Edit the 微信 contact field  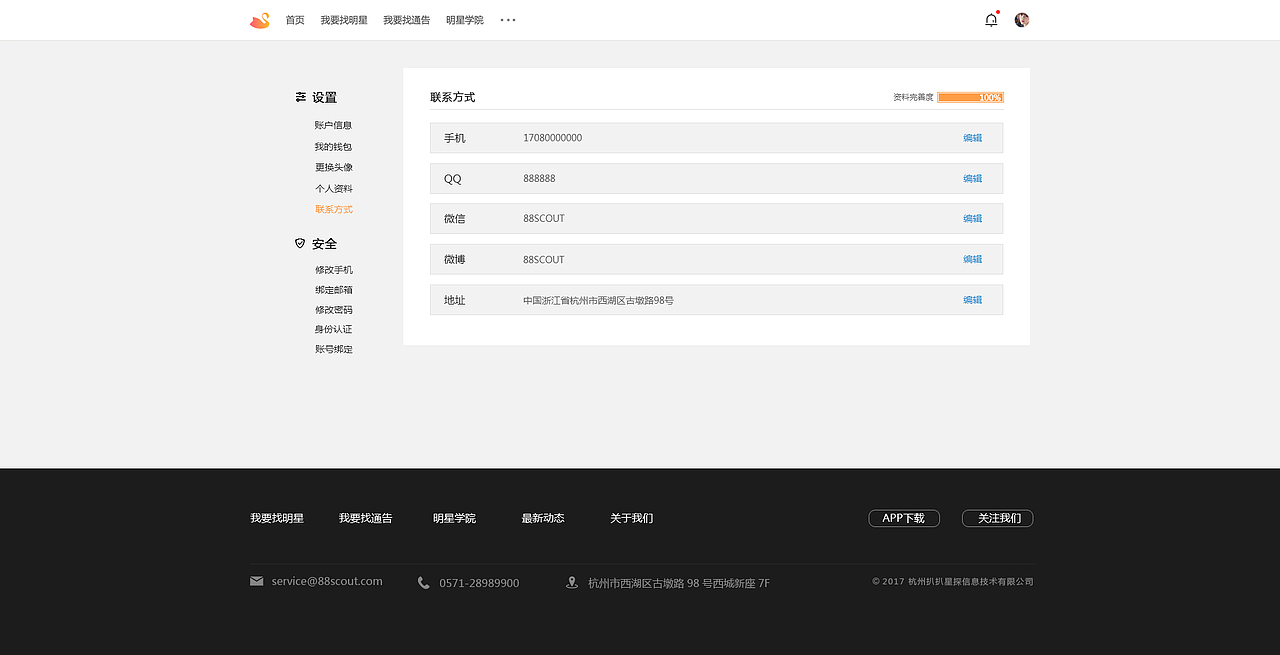click(971, 218)
